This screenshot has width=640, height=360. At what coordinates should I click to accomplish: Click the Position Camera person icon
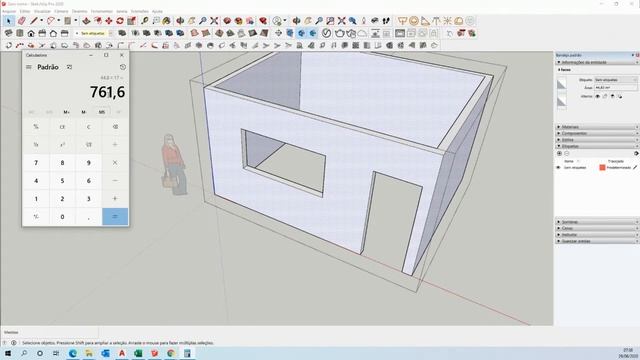pyautogui.click(x=364, y=21)
